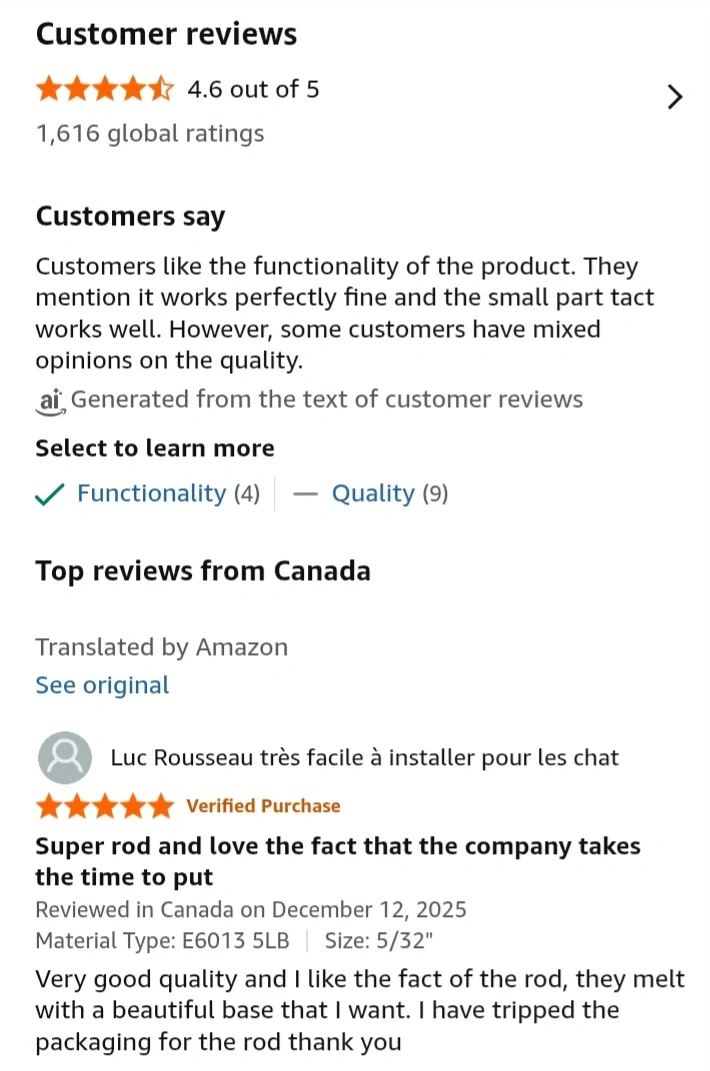Screen dimensions: 710x1071
Task: Tap the Customer reviews heading
Action: [x=166, y=34]
